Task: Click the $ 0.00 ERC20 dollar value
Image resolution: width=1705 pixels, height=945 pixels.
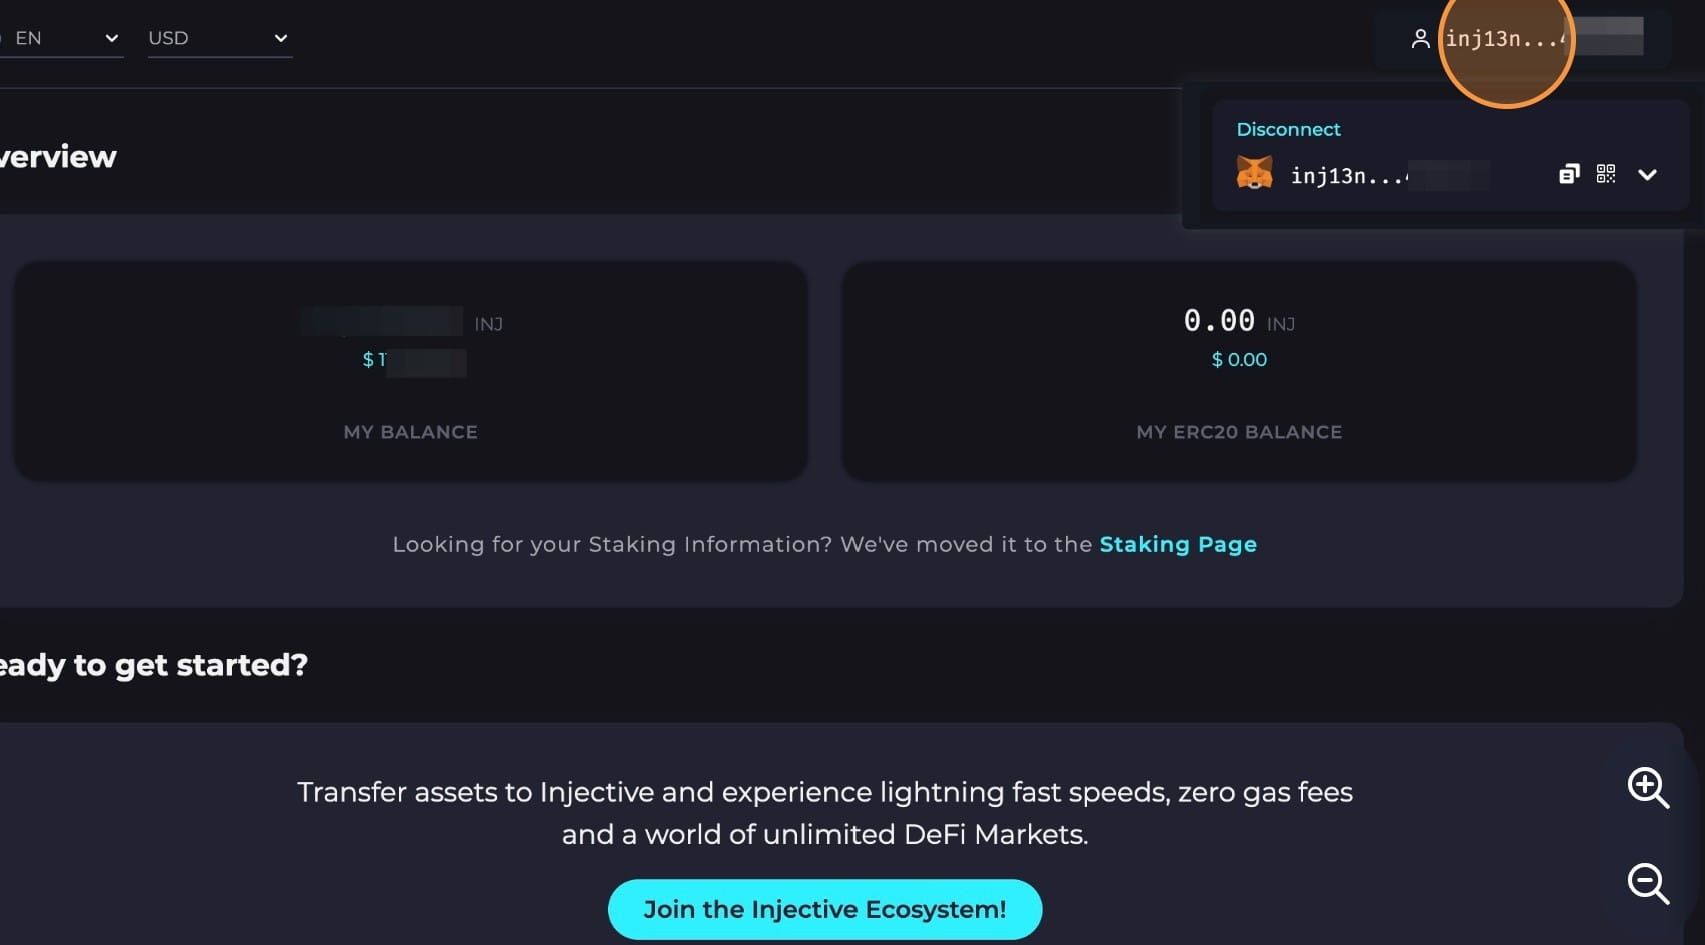Action: click(1238, 359)
